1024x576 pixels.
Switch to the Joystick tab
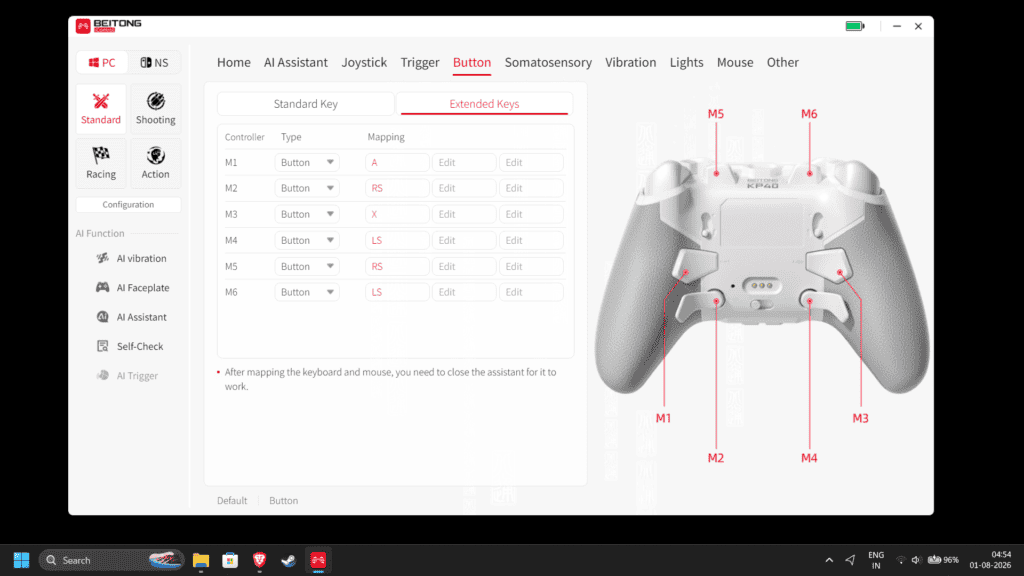364,63
